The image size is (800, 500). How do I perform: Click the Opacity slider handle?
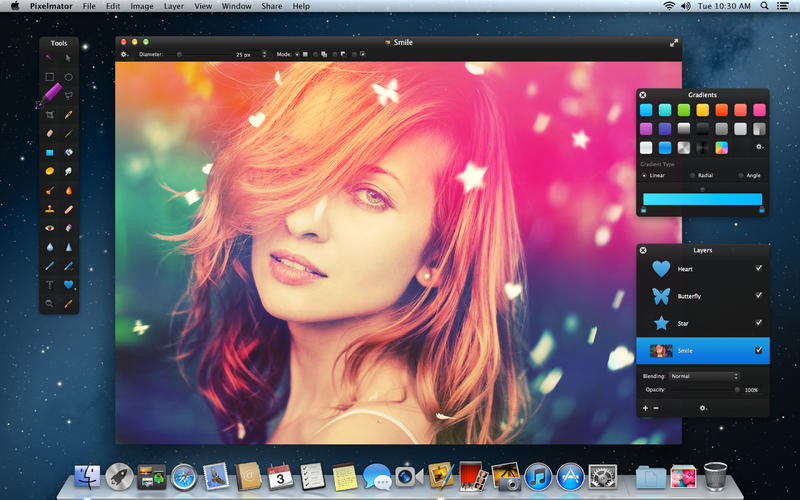[x=737, y=390]
